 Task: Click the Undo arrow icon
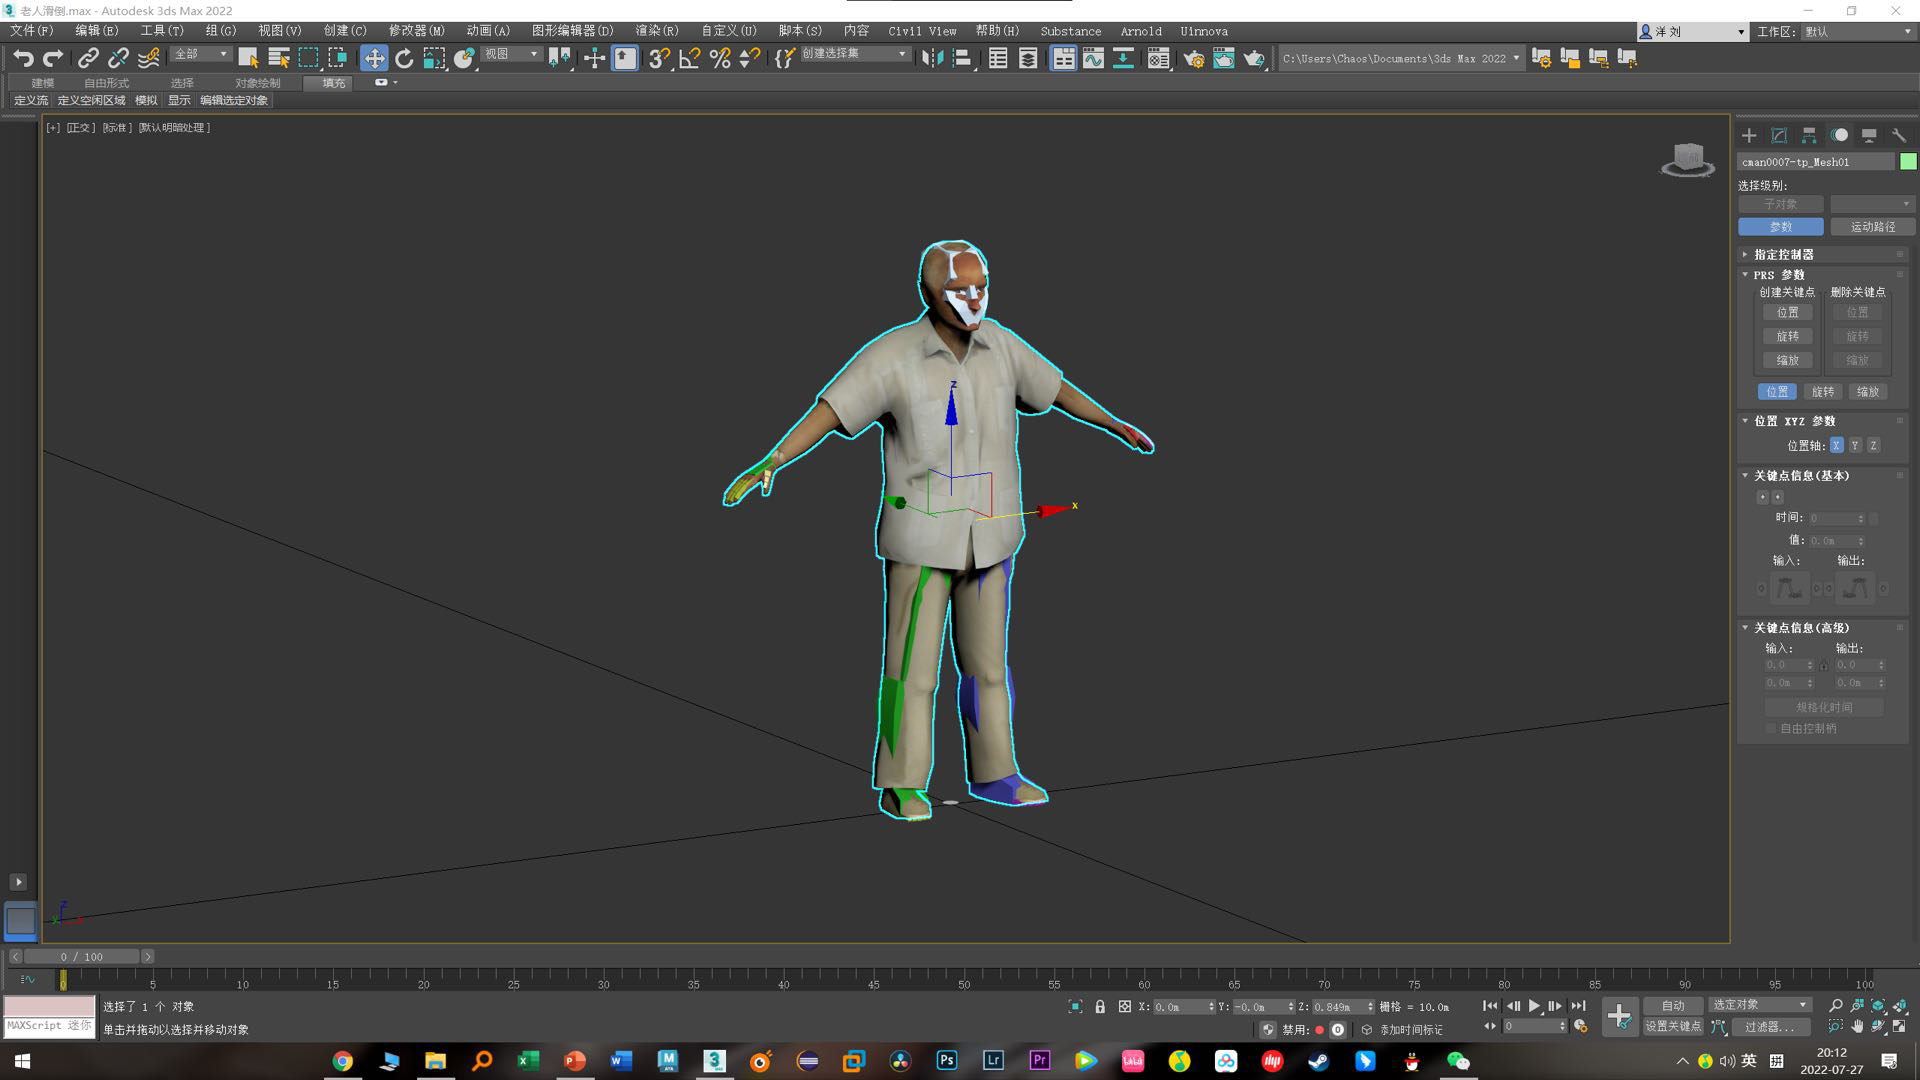point(22,59)
